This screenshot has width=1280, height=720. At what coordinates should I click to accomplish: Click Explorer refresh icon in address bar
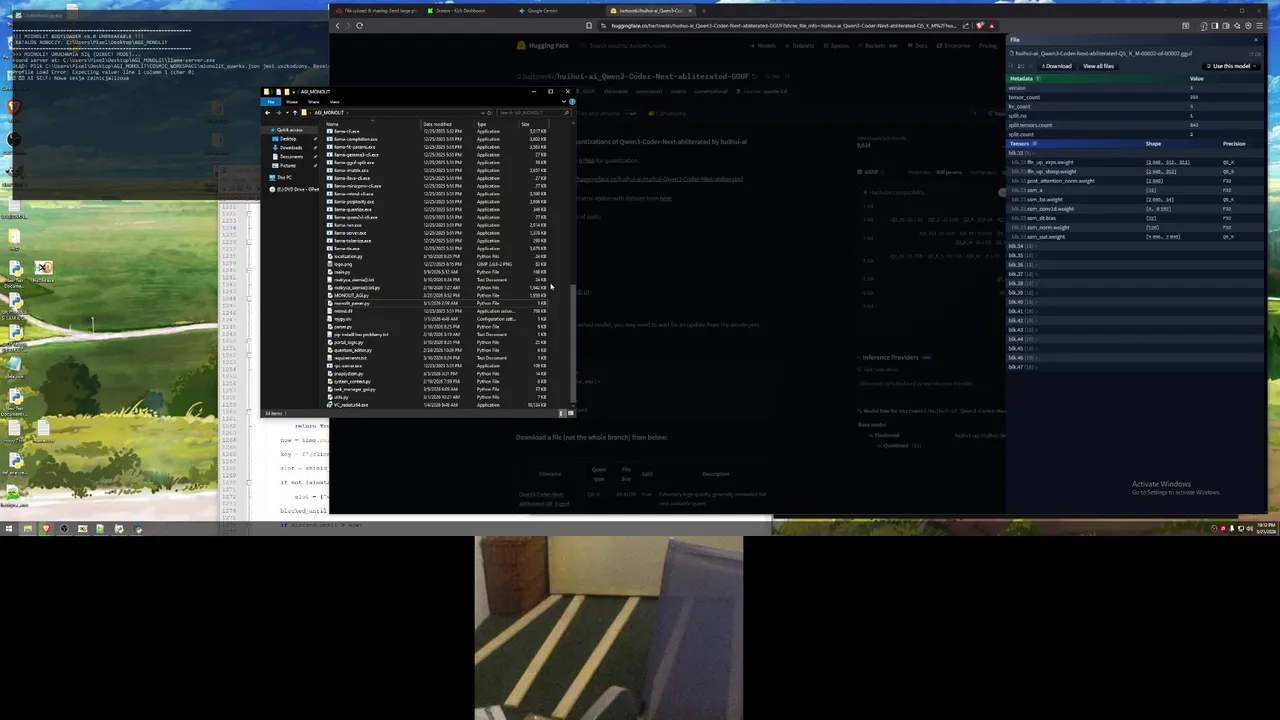point(489,113)
